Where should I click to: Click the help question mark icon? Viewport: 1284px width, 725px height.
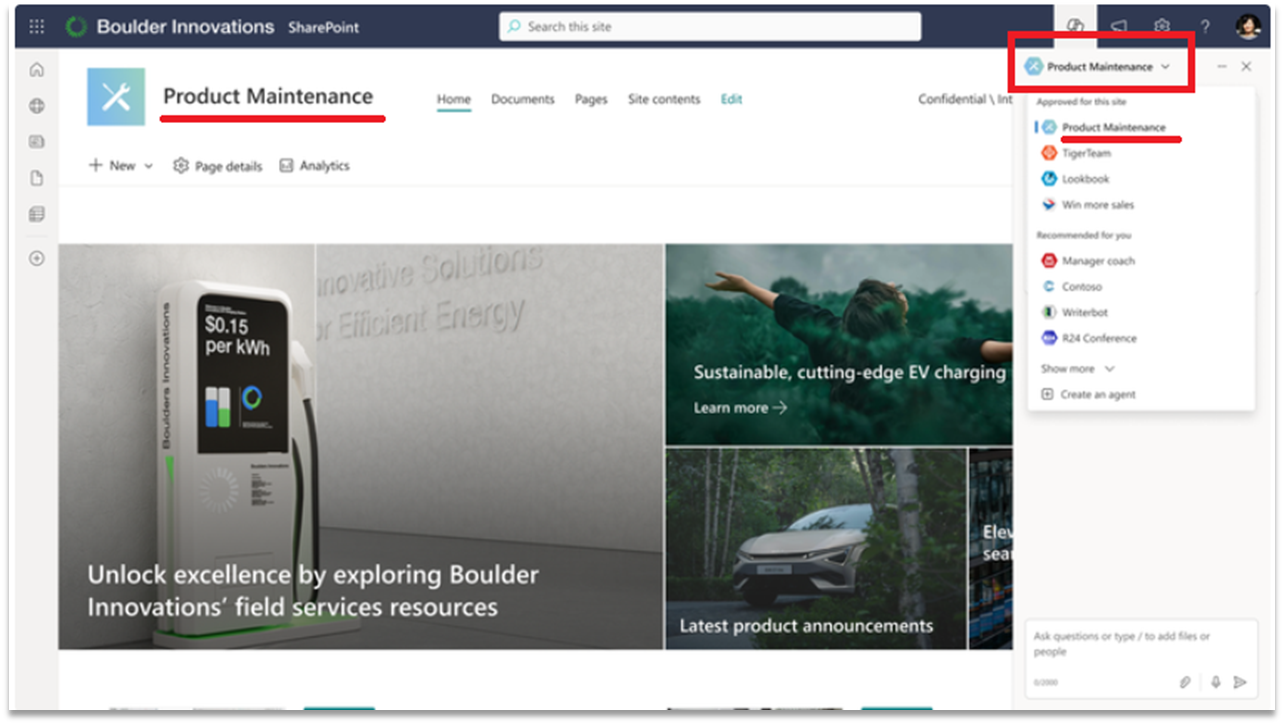[x=1205, y=27]
